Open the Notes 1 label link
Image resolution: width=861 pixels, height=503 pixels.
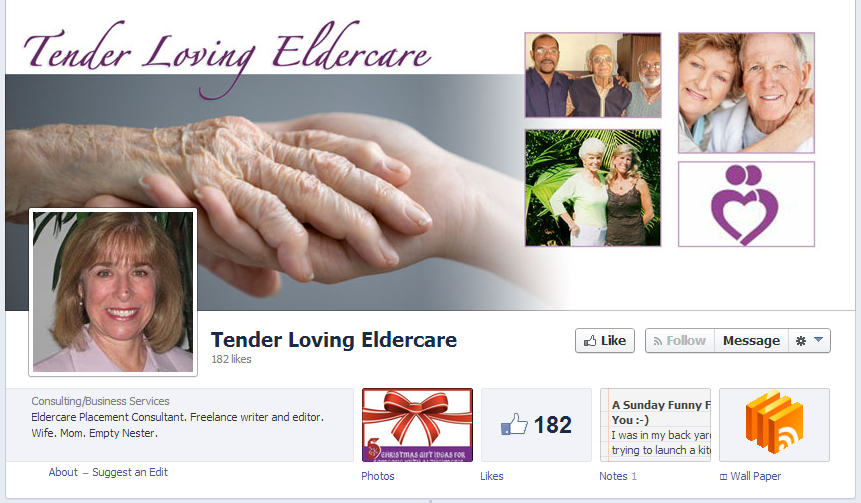[x=618, y=476]
